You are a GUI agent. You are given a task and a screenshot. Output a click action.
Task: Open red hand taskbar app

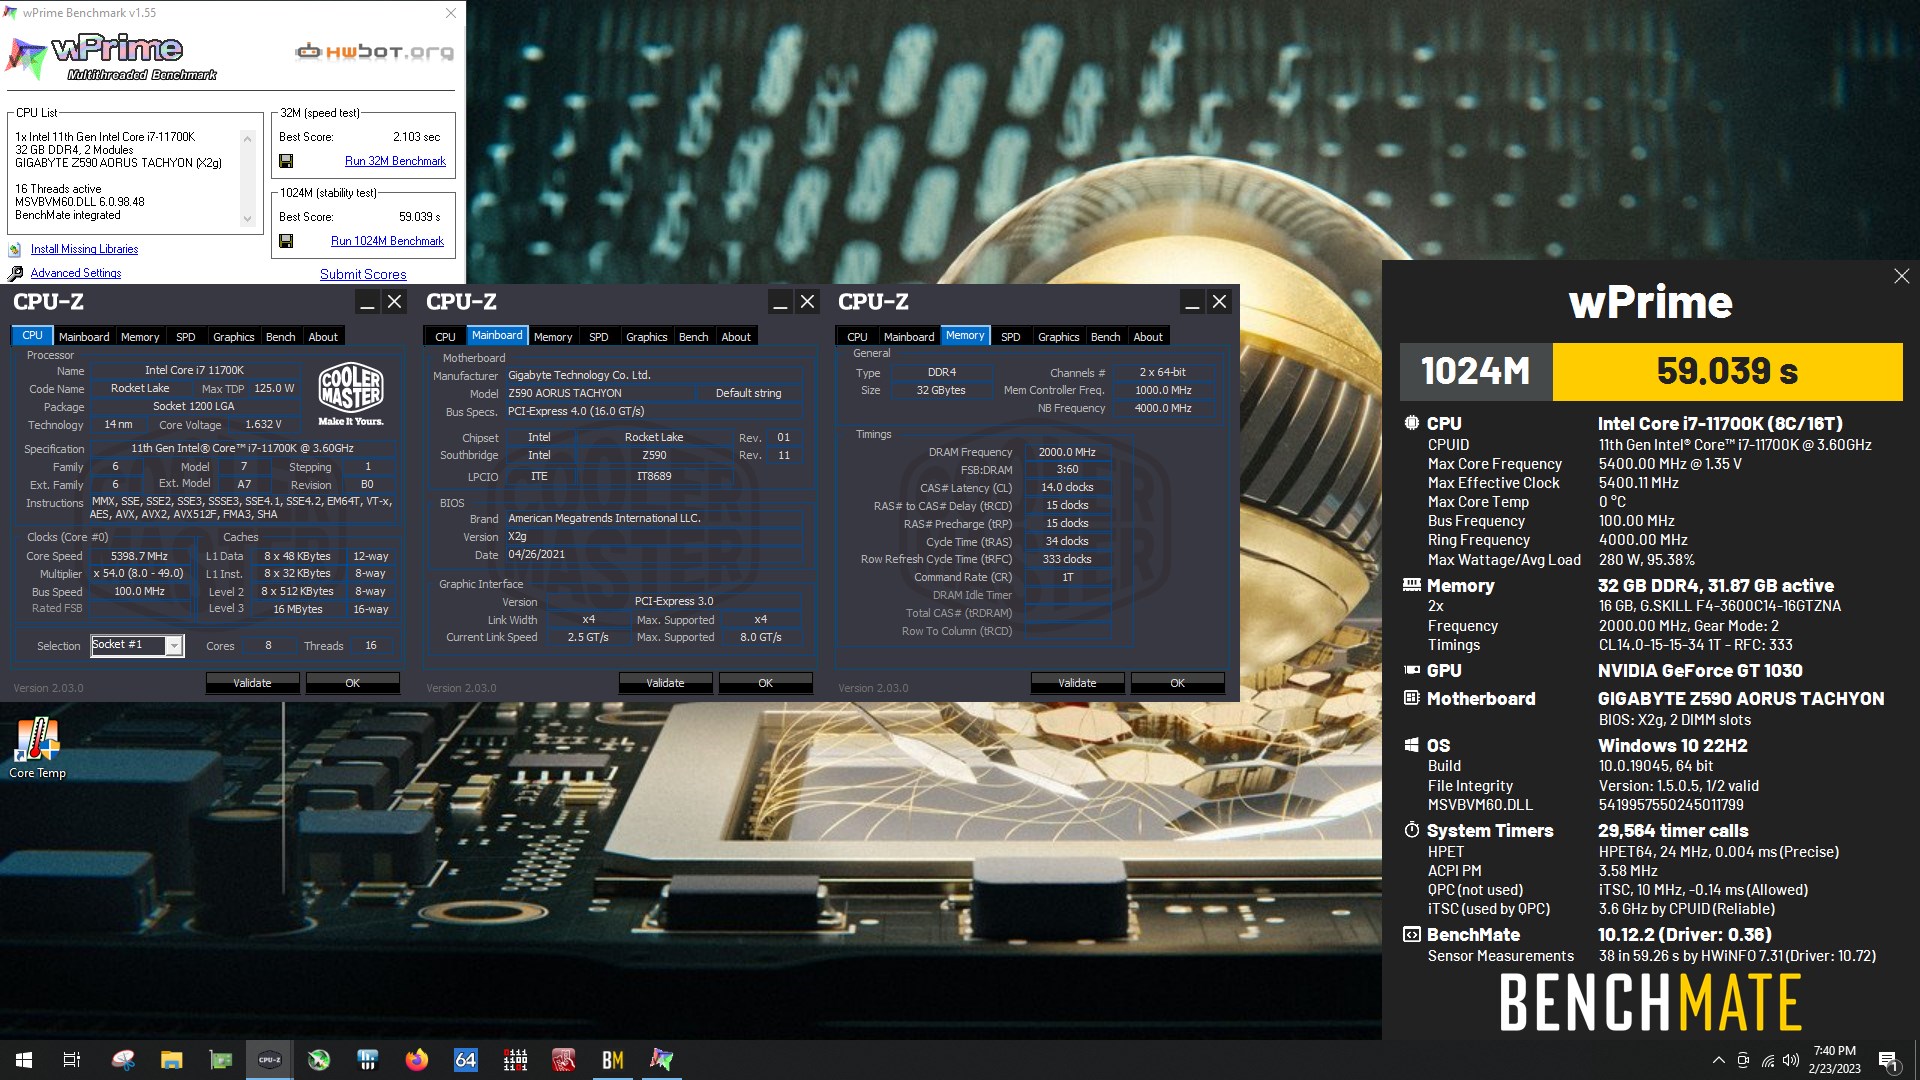tap(564, 1060)
